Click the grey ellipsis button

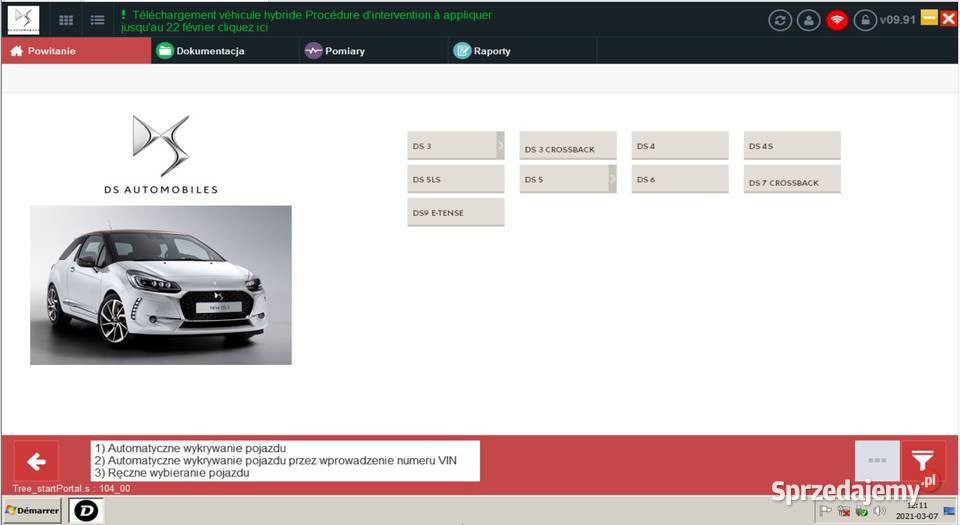[x=877, y=460]
